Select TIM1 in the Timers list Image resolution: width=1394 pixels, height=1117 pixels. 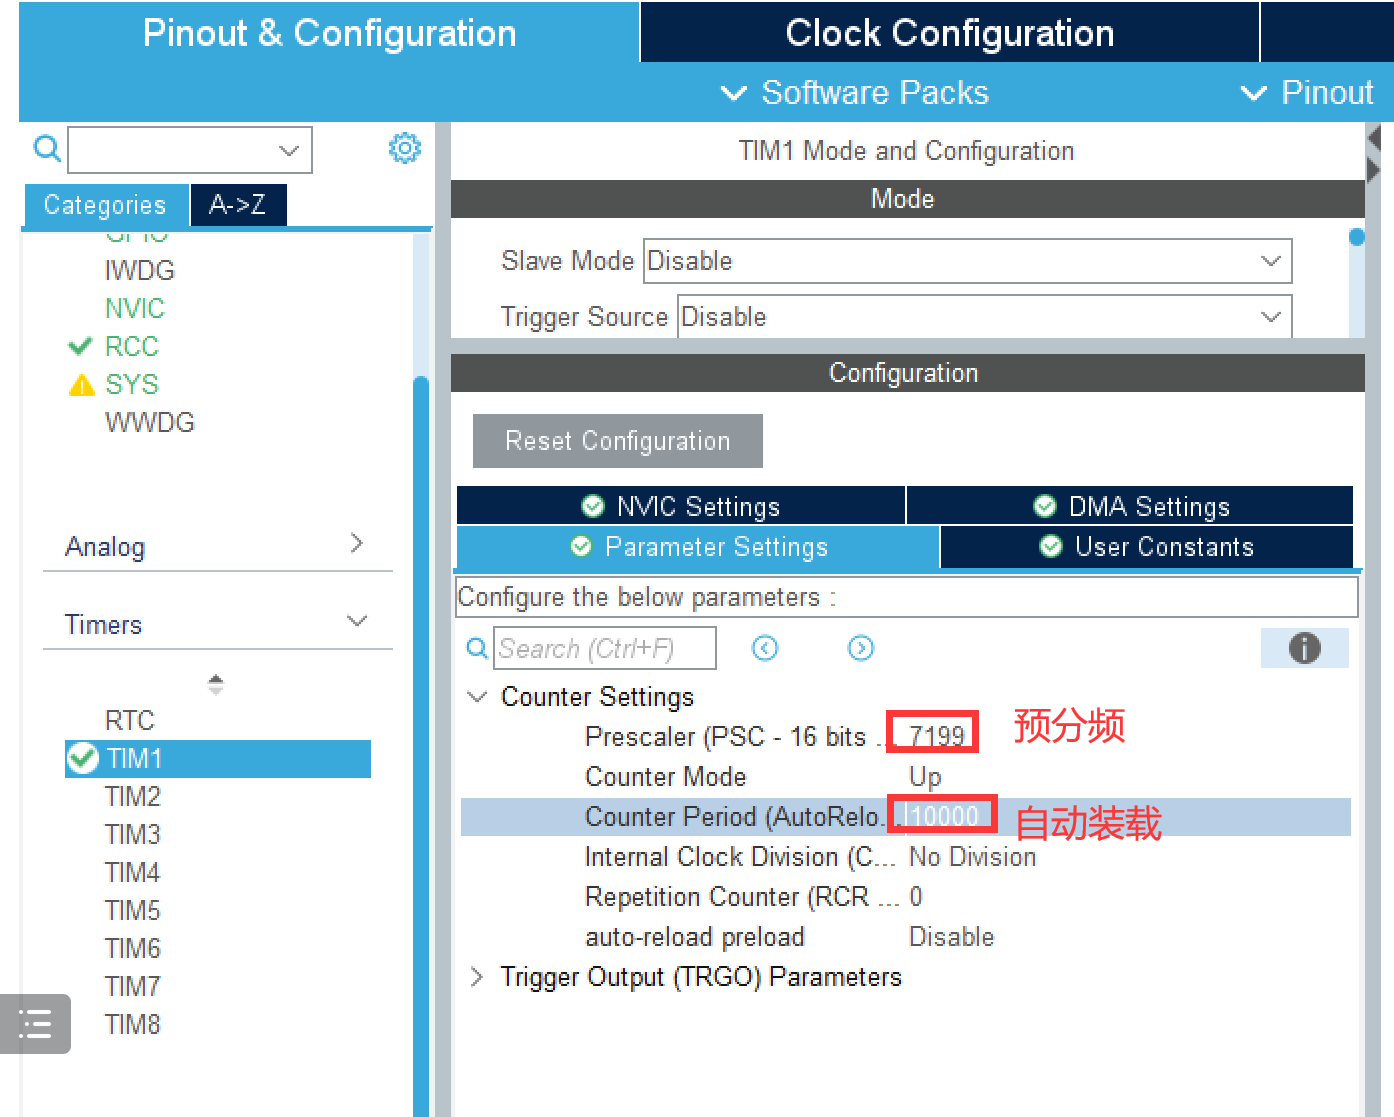[218, 759]
